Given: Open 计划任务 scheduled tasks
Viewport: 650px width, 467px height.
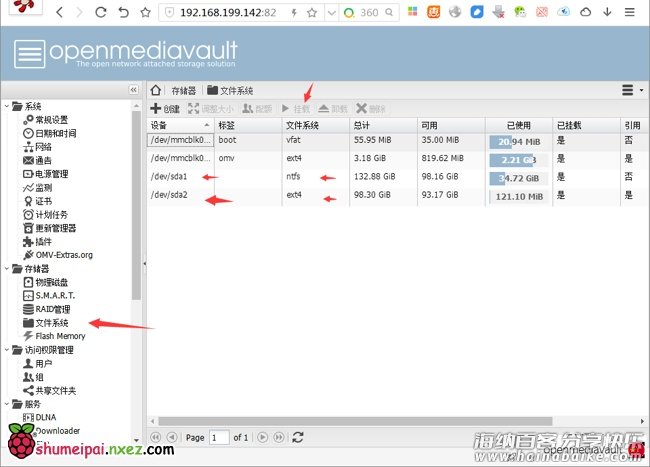Looking at the screenshot, I should point(45,215).
